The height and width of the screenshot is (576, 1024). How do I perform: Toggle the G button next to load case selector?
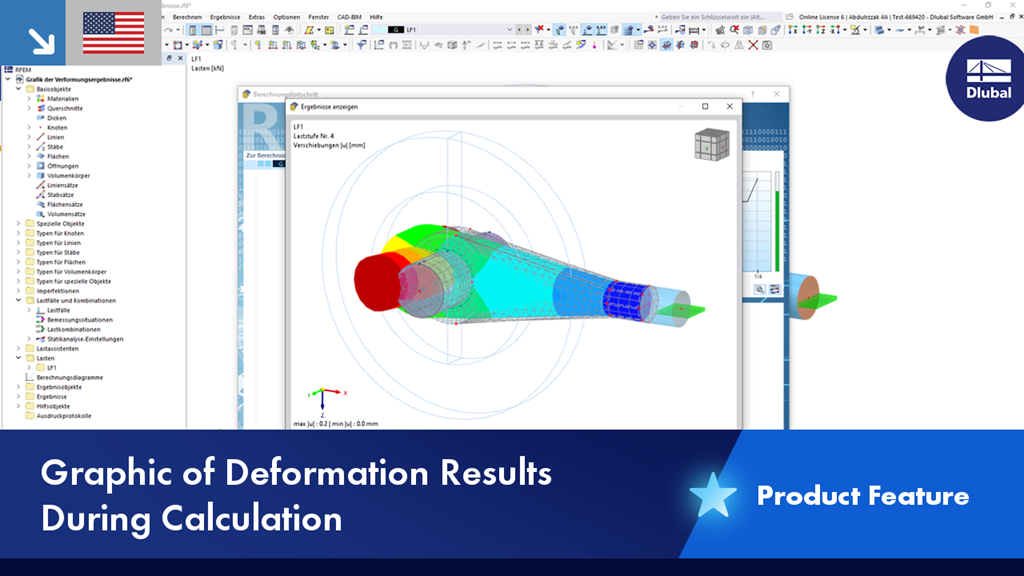tap(397, 29)
